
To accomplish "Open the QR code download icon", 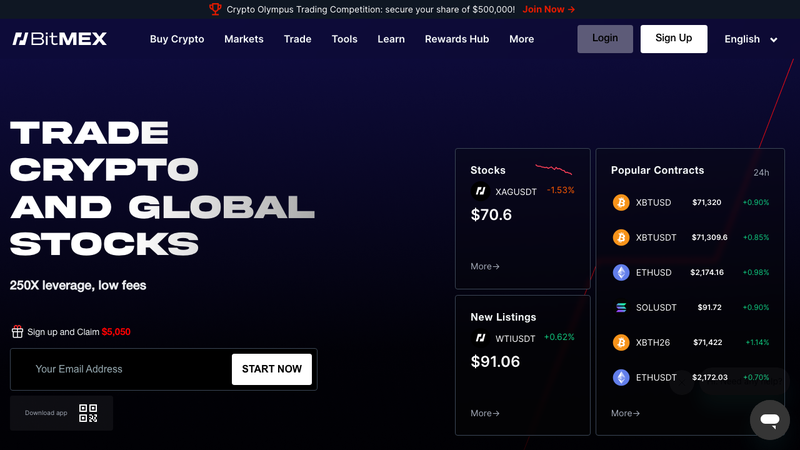I will coord(88,413).
